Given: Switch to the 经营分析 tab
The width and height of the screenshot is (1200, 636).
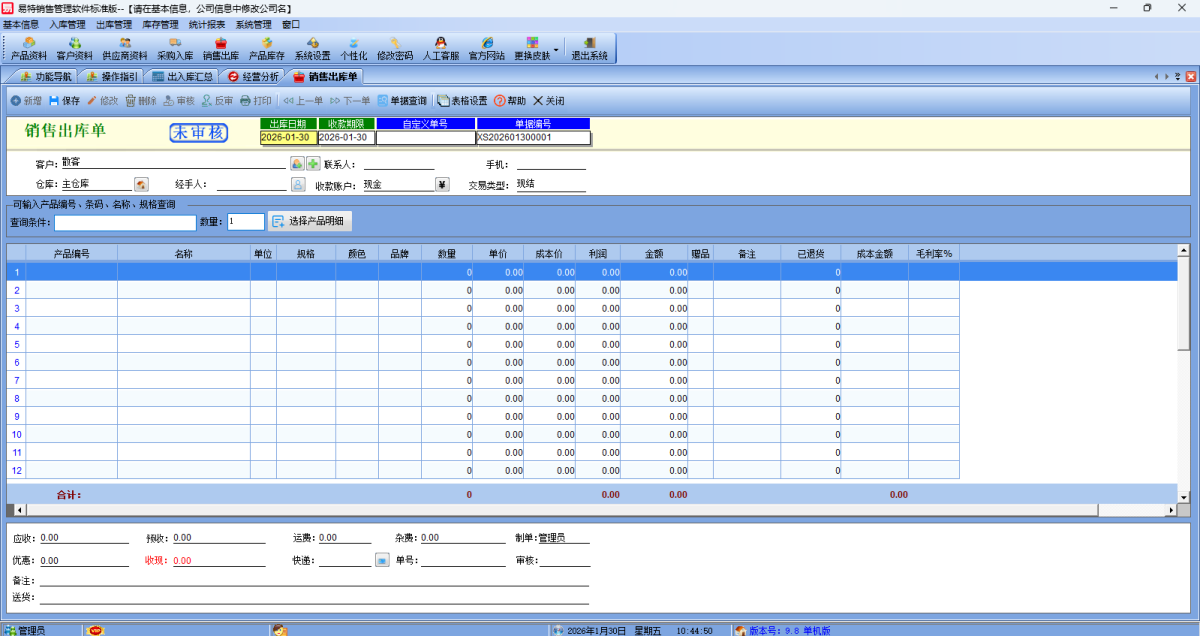Looking at the screenshot, I should click(253, 76).
